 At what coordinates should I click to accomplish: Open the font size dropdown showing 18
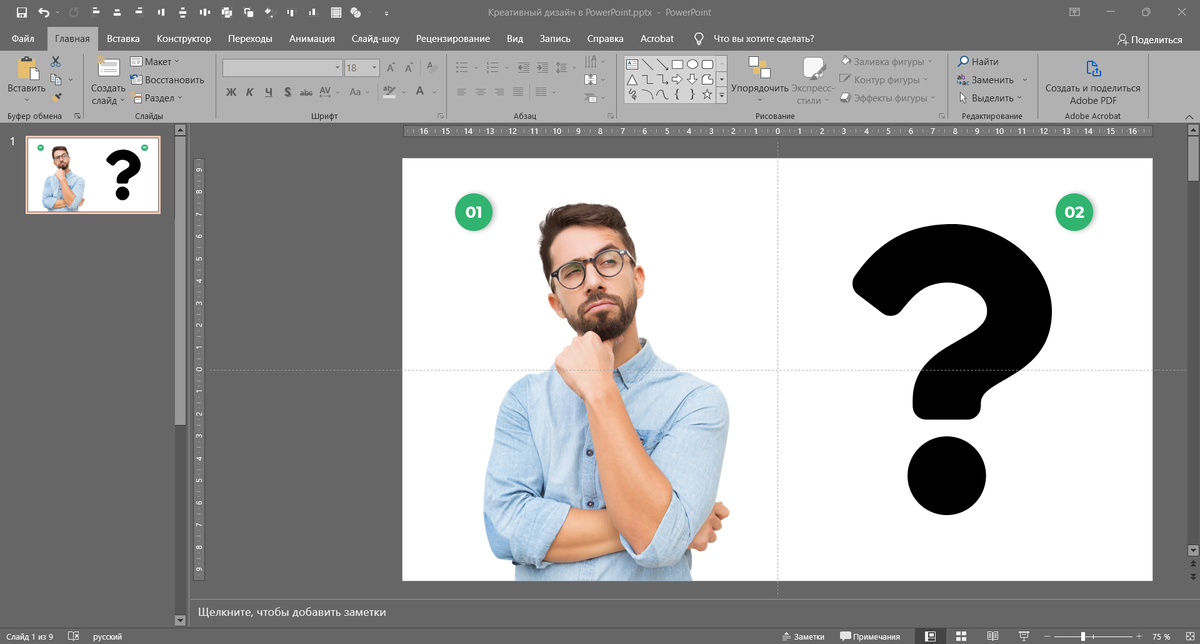375,68
